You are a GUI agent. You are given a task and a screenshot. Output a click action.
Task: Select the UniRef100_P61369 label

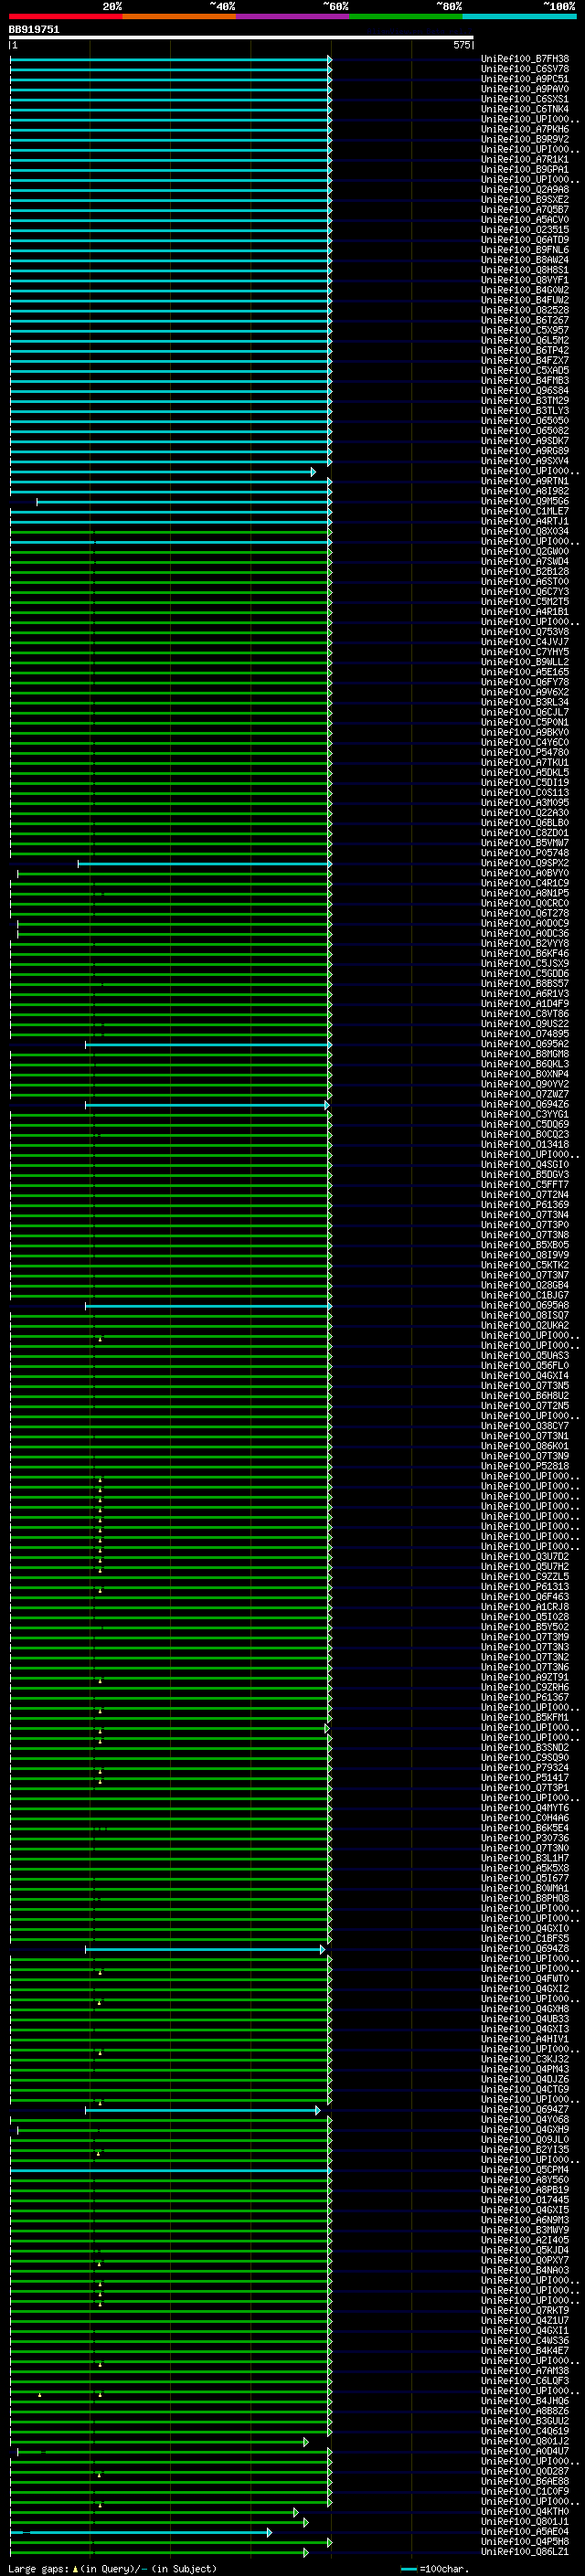click(x=525, y=1205)
